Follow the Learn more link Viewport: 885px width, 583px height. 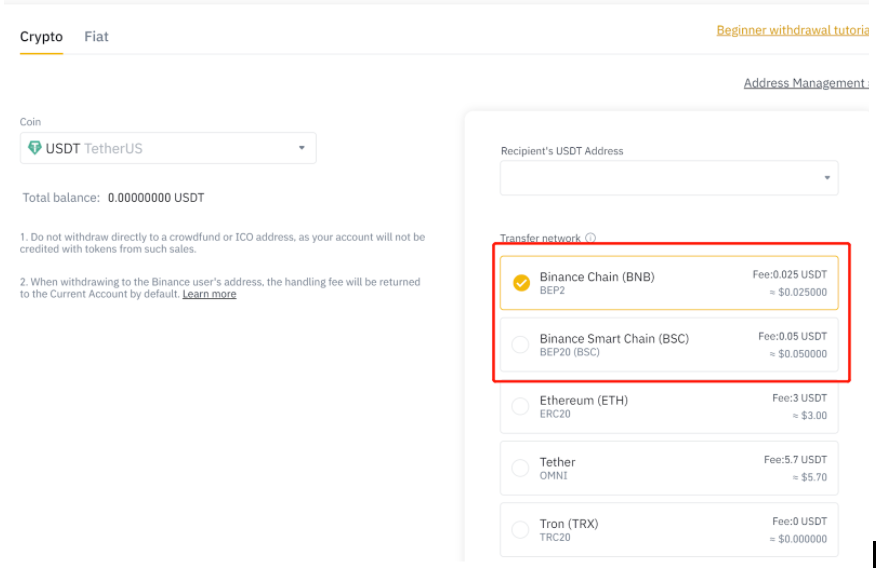[209, 294]
